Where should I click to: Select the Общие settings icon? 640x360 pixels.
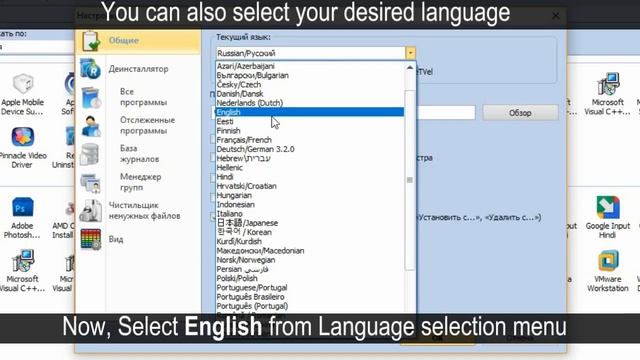tap(91, 41)
